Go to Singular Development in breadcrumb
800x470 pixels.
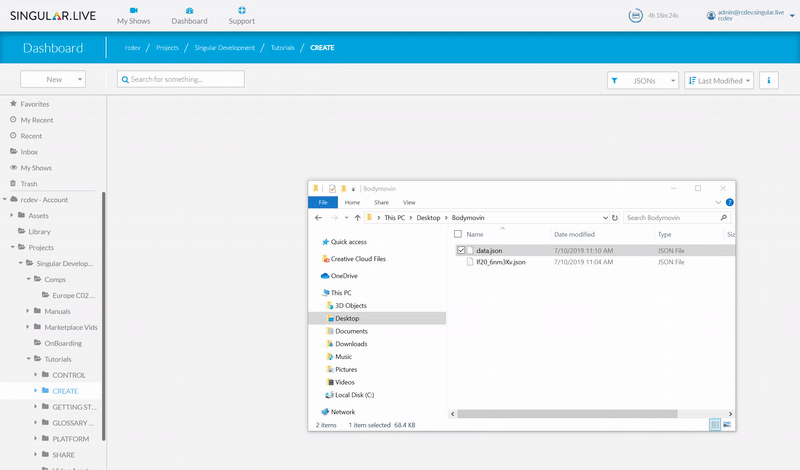[x=224, y=47]
